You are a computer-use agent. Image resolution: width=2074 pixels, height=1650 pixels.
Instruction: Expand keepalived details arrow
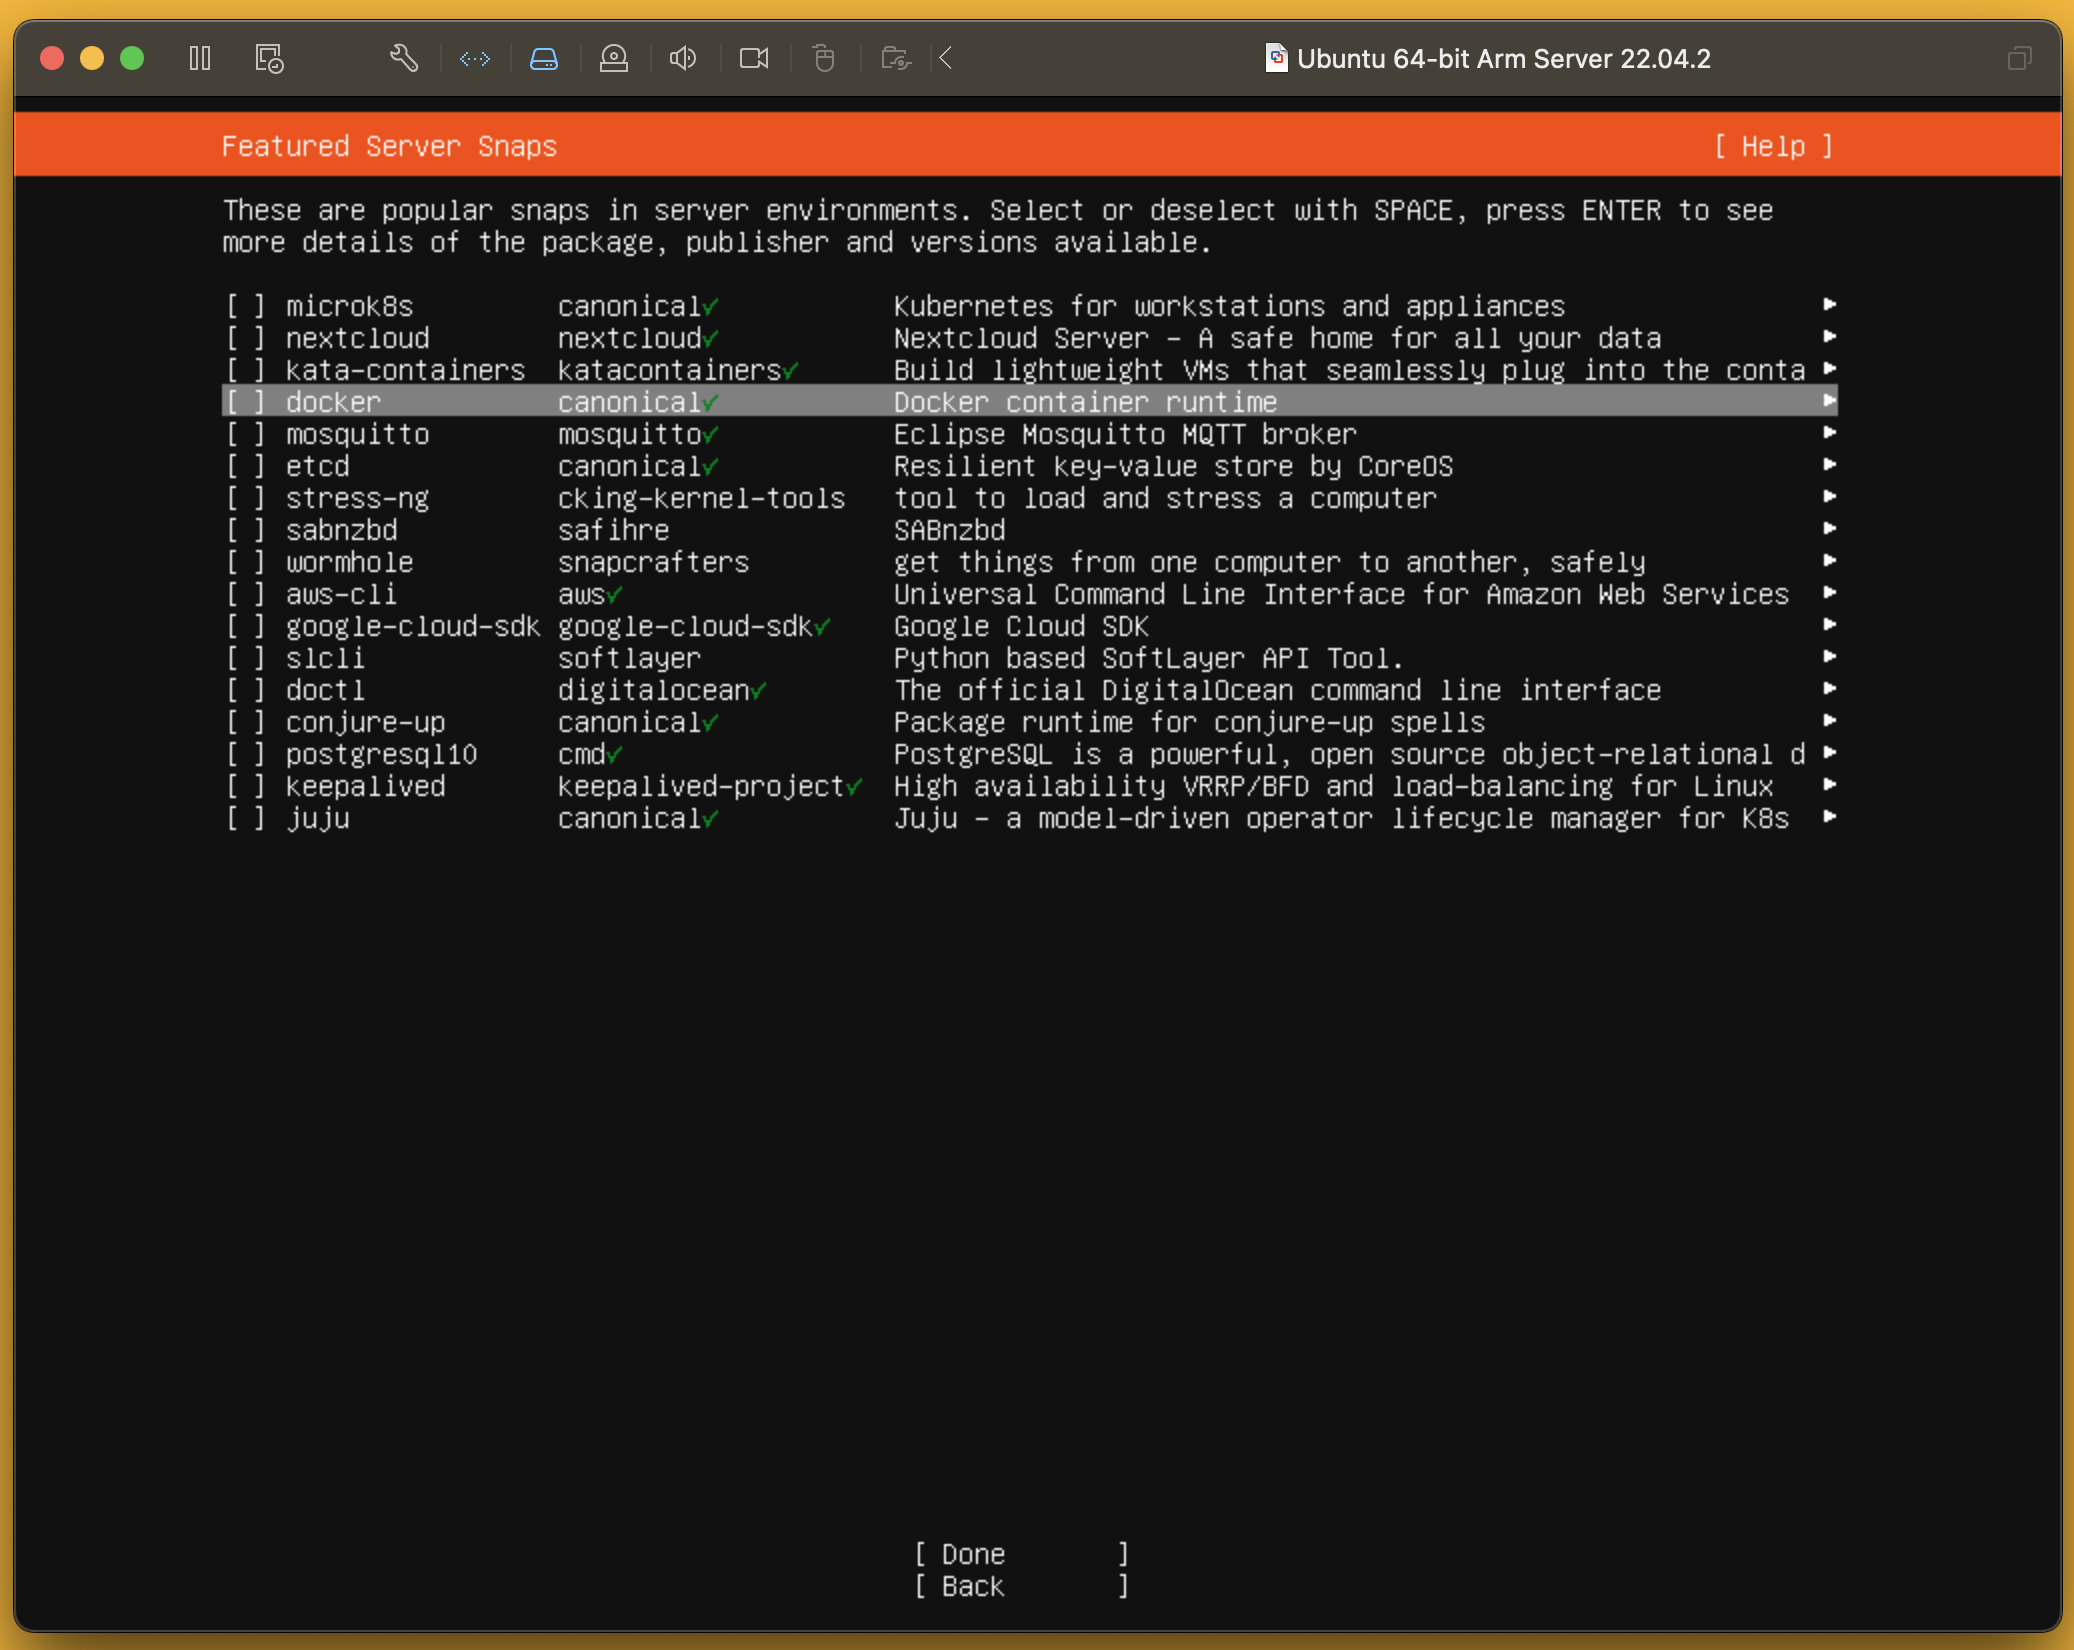[x=1829, y=784]
